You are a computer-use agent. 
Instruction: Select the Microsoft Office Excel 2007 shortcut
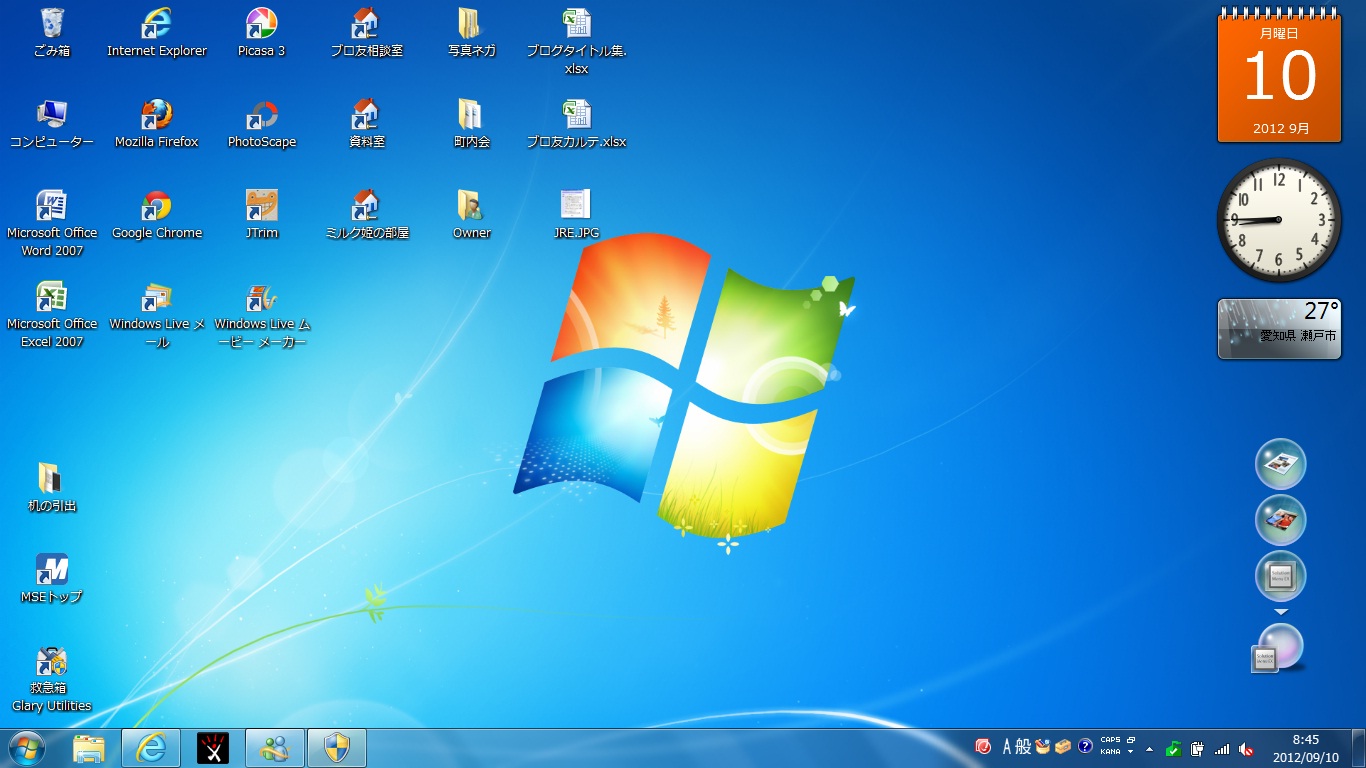(52, 315)
